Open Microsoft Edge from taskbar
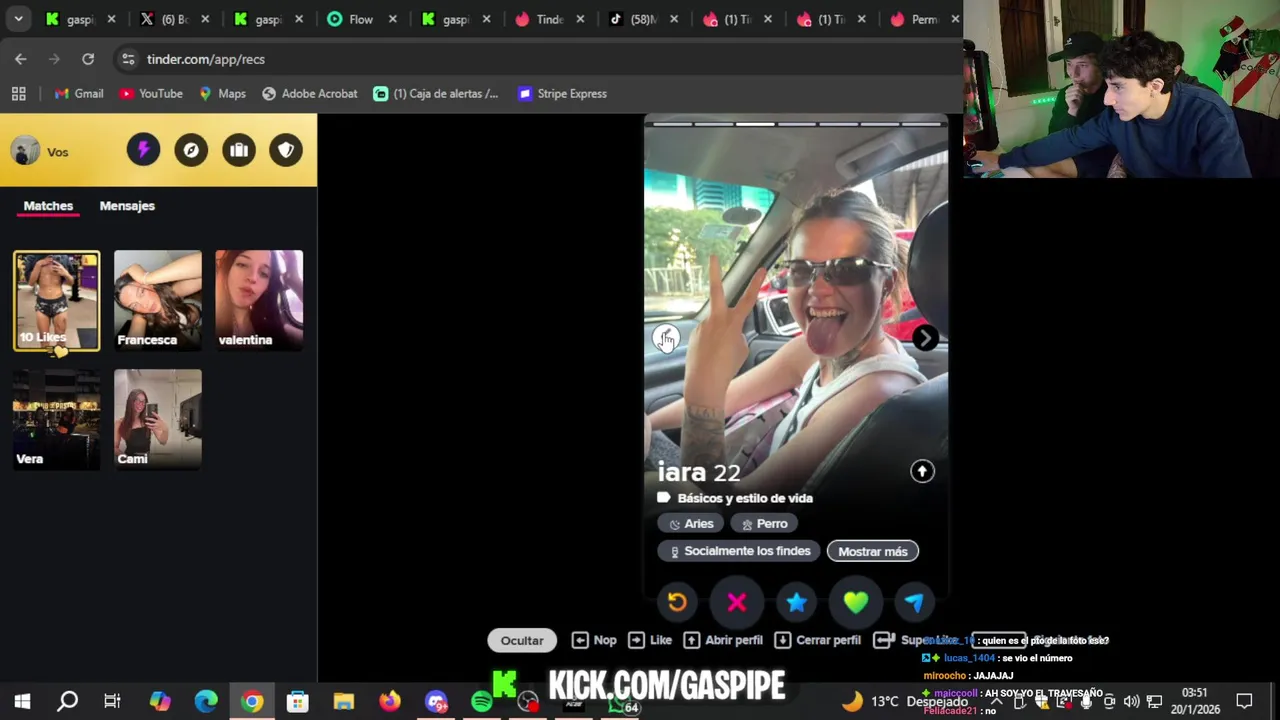Screen dimensions: 1280x720 (x=206, y=701)
